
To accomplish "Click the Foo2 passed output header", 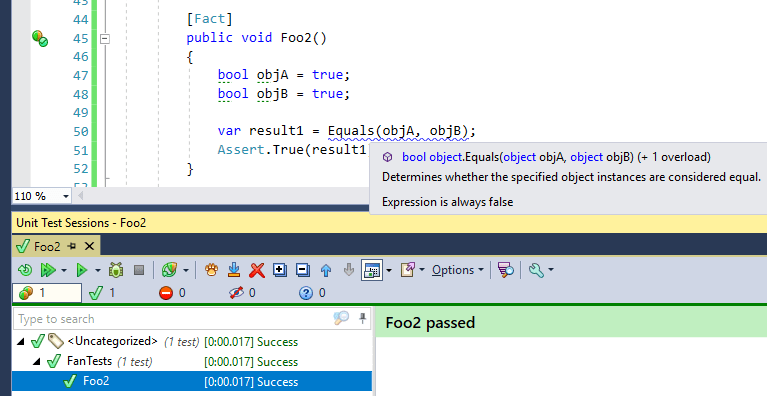I will coord(571,323).
